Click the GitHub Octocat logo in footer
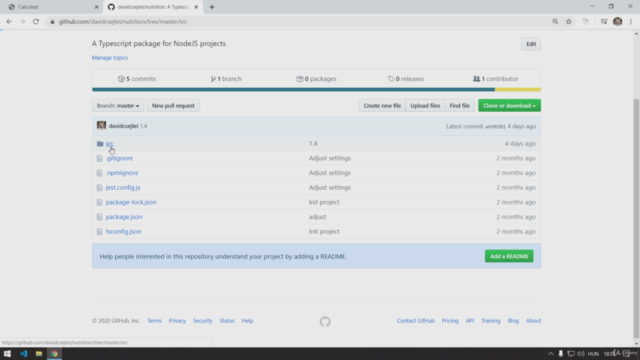 (x=325, y=322)
